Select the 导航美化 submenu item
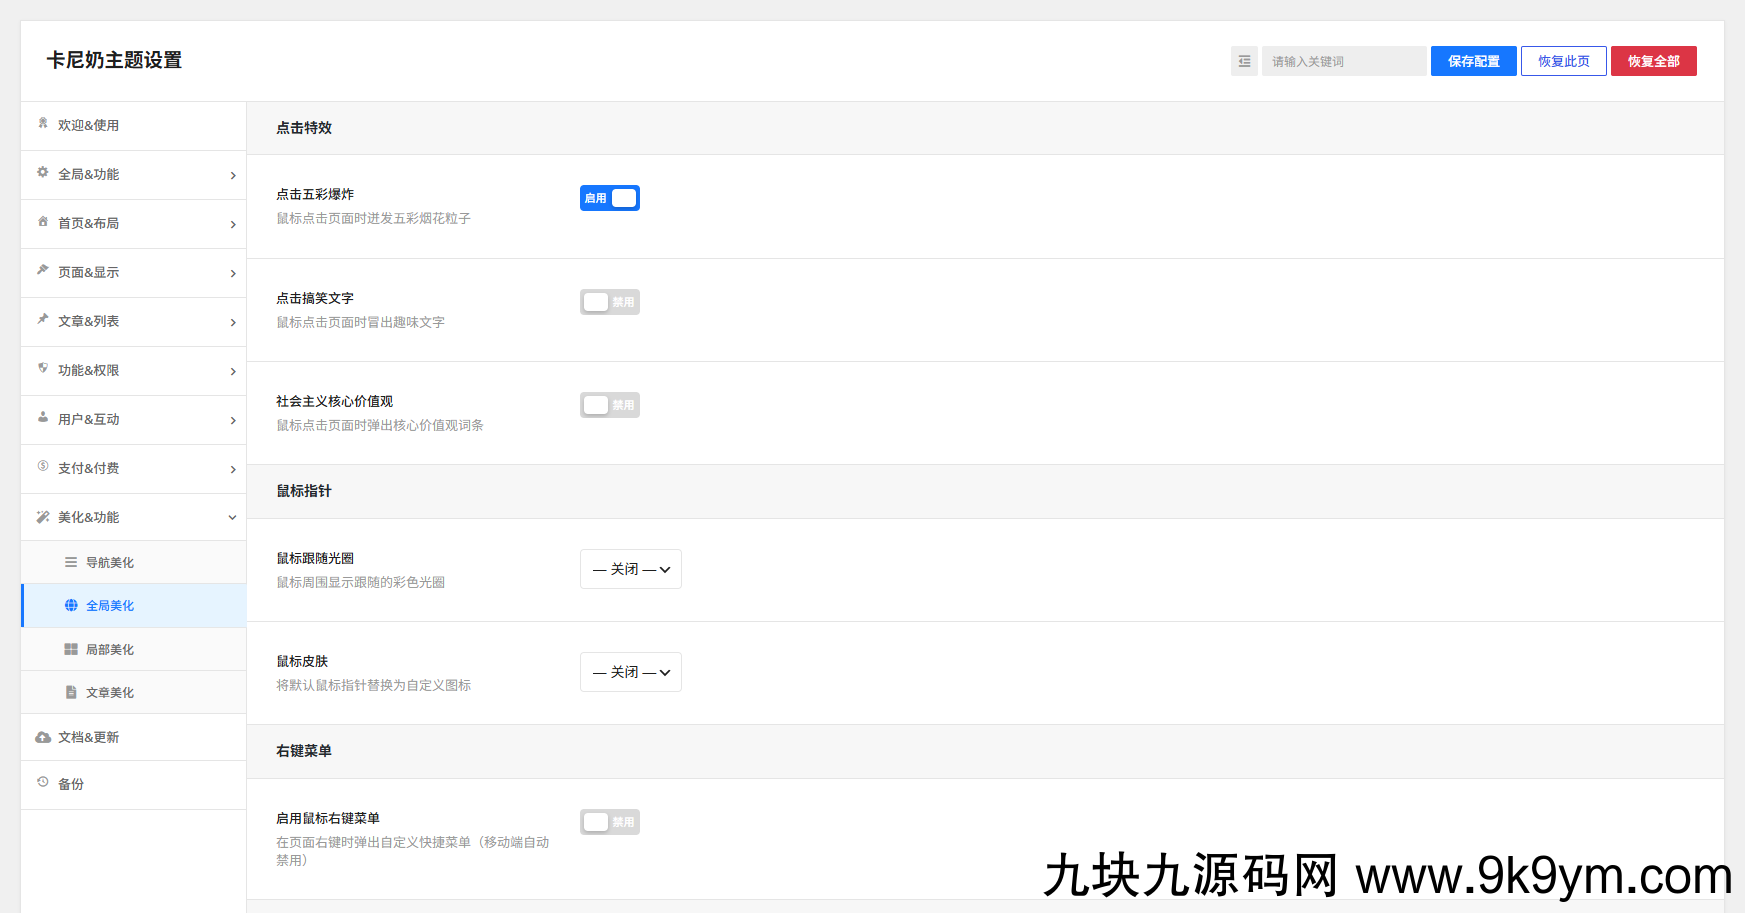Screen dimensions: 1745x913 (133, 562)
